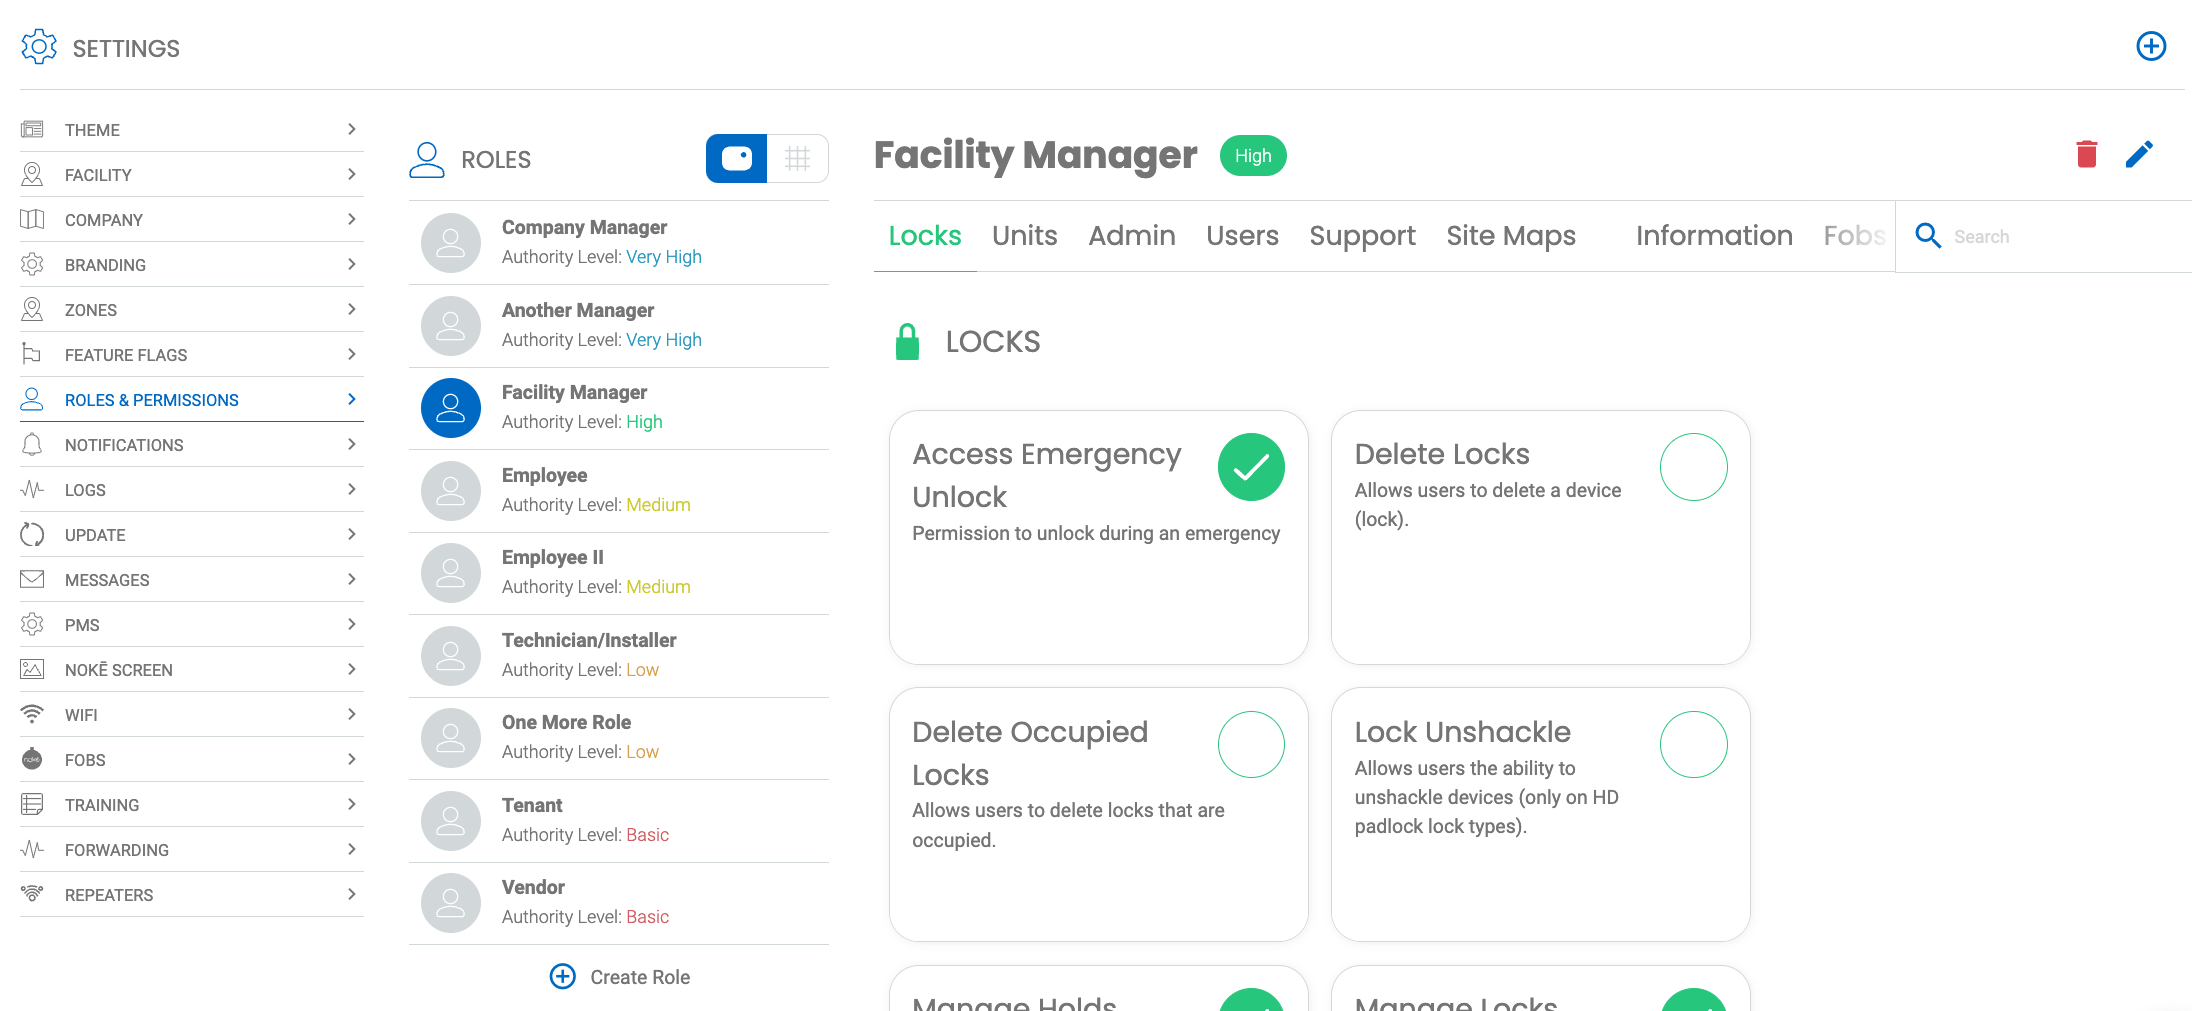Viewport: 2192px width, 1011px height.
Task: Open the Theme settings icon
Action: pos(33,129)
